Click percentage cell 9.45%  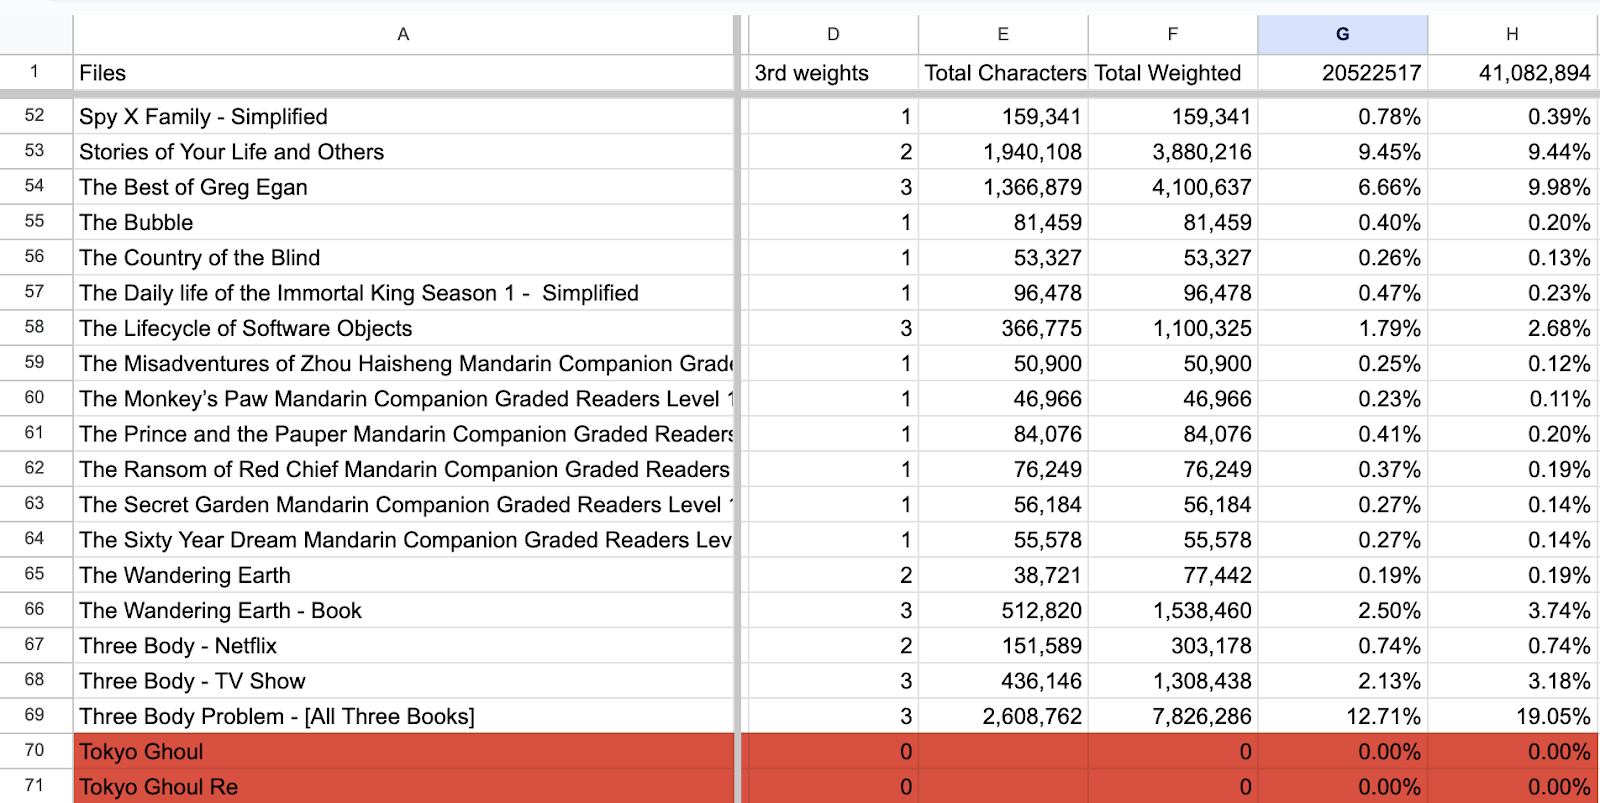pyautogui.click(x=1343, y=152)
